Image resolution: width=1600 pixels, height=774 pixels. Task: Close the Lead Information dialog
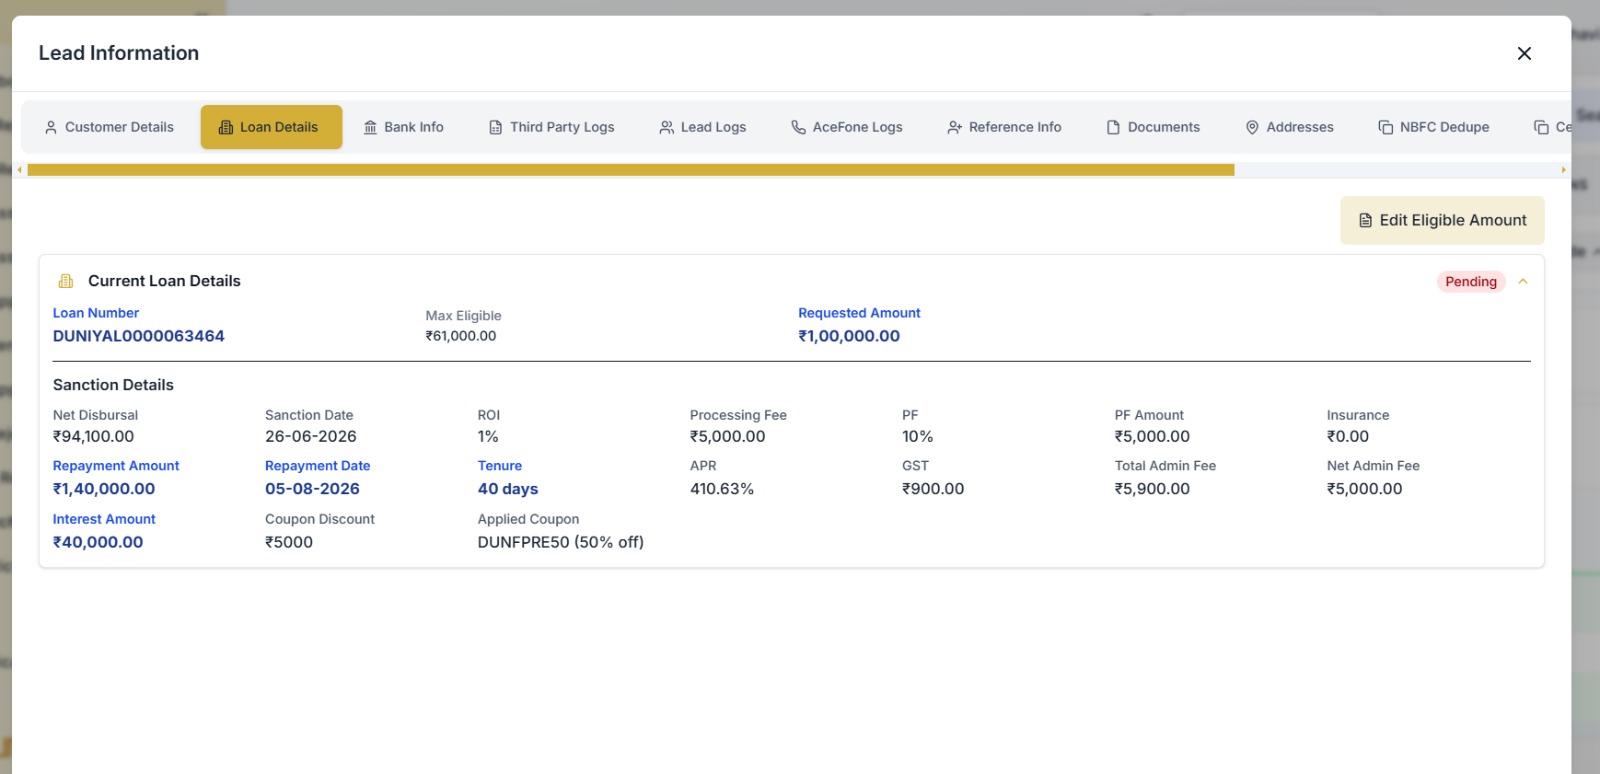pos(1524,54)
